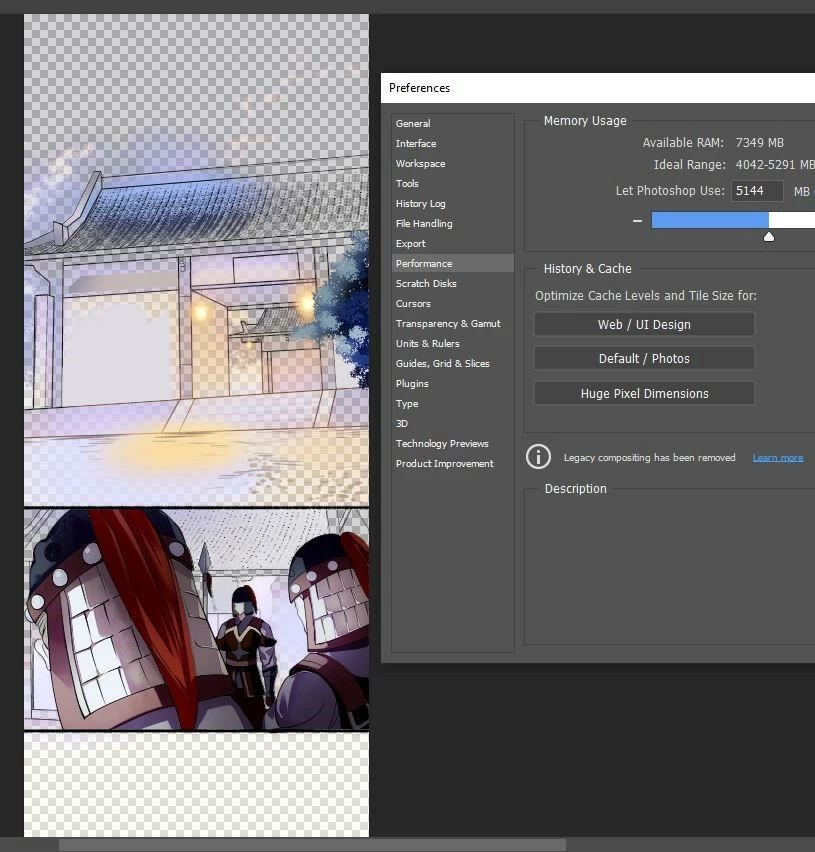Click the memory usage blue slider bar

710,220
